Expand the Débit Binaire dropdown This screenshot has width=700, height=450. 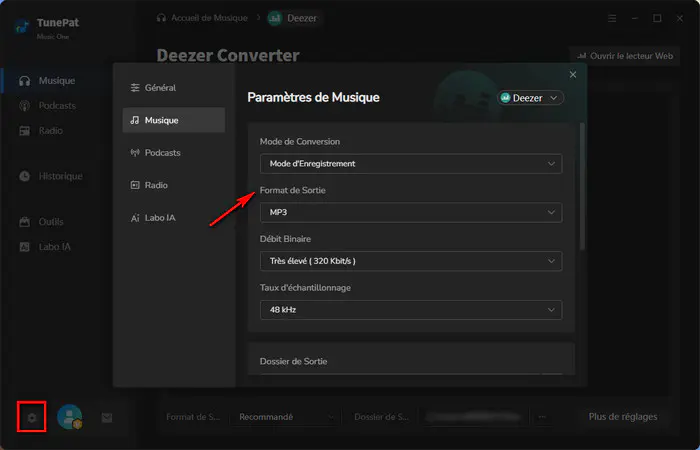pos(411,261)
